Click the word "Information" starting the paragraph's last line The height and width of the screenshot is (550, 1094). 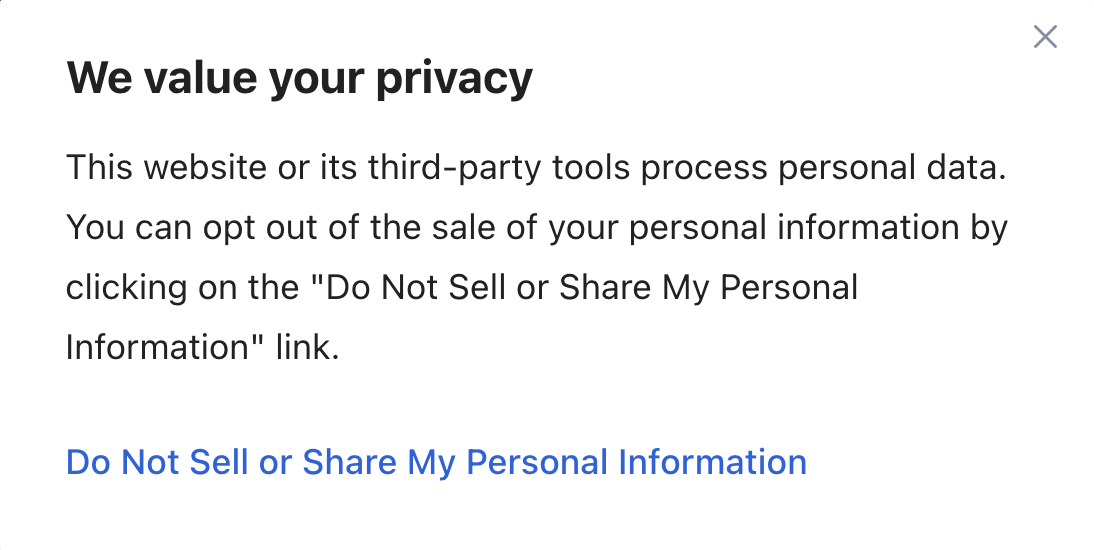coord(157,348)
